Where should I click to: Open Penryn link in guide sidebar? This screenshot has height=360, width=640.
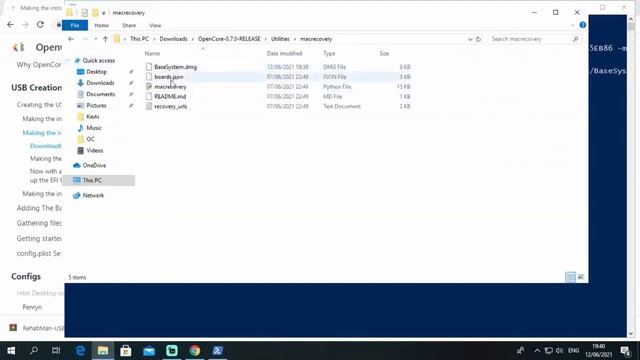click(x=32, y=307)
